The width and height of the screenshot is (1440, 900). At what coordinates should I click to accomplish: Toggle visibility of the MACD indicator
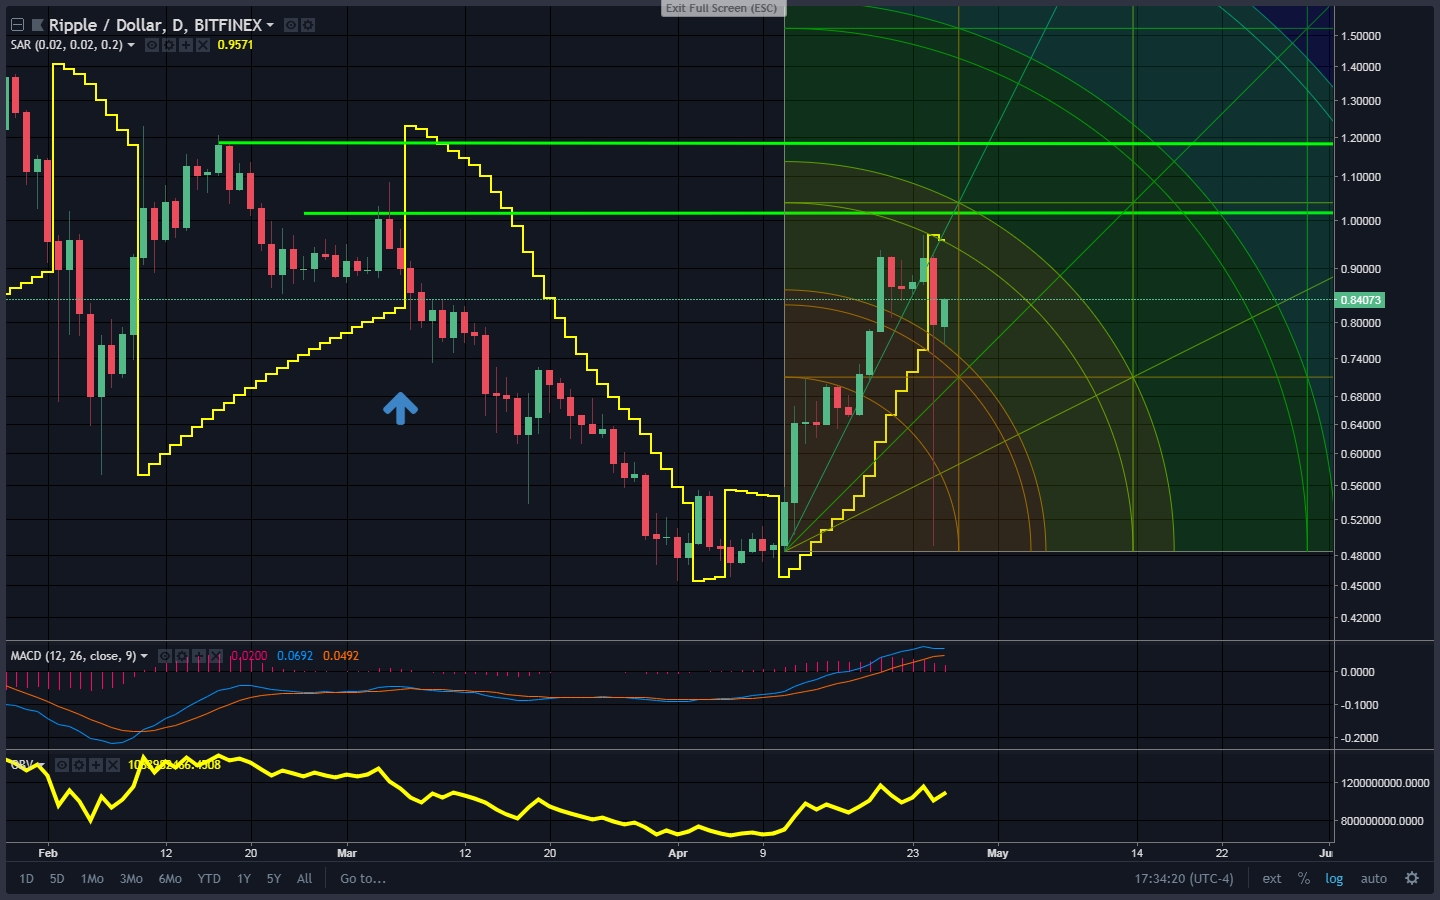coord(165,656)
